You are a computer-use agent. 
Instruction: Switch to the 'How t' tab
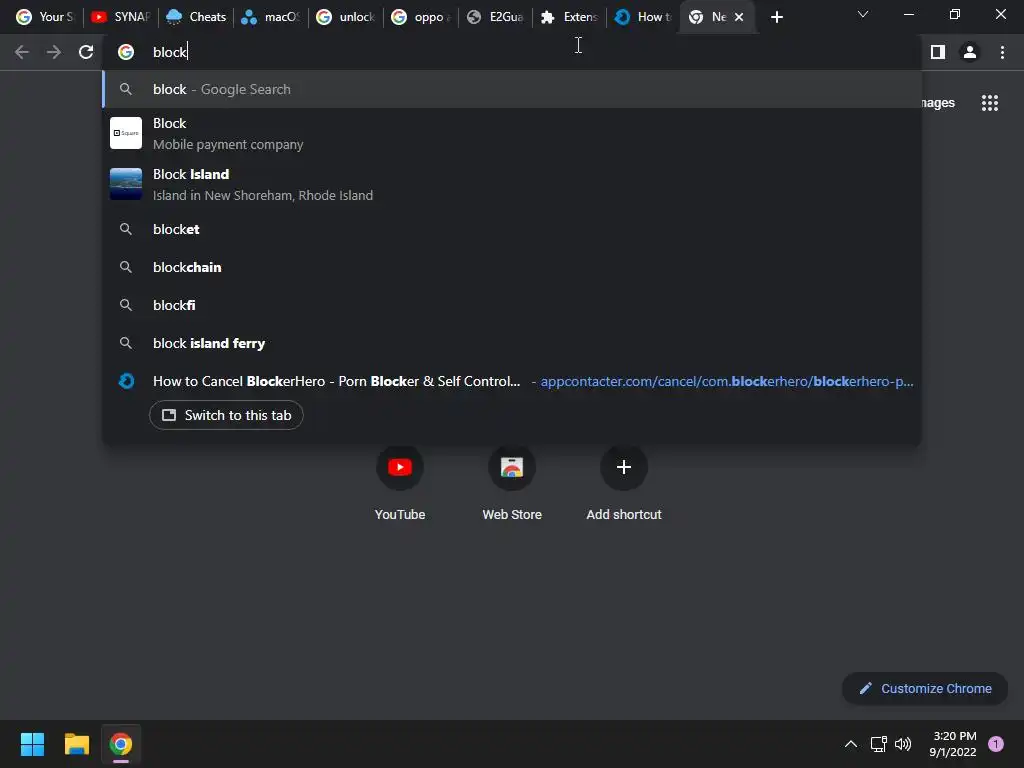(x=643, y=17)
